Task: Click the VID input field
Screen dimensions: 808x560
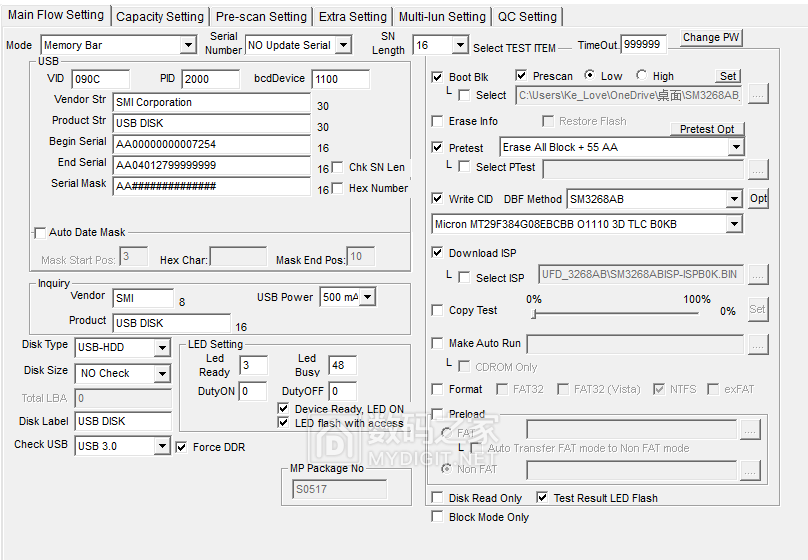Action: click(100, 79)
